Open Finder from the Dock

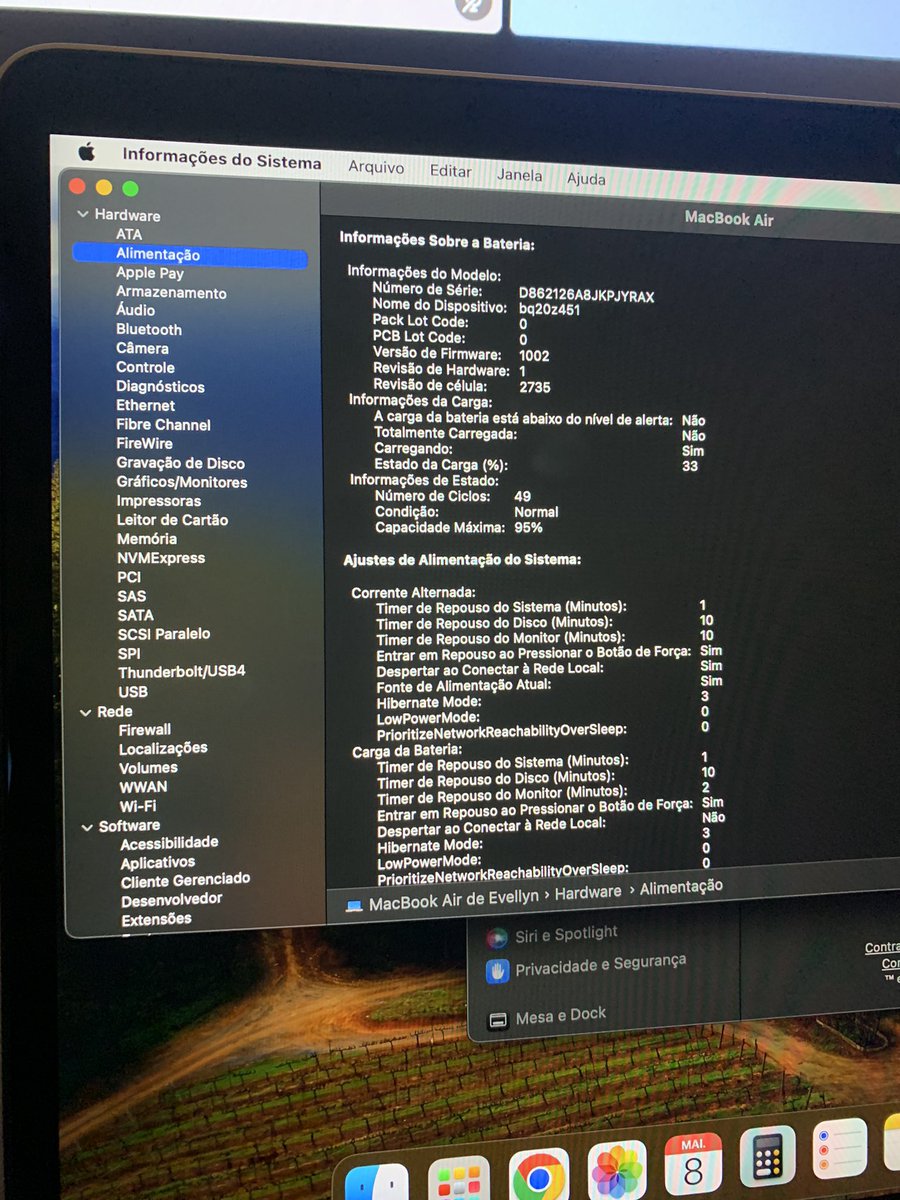click(x=377, y=1183)
